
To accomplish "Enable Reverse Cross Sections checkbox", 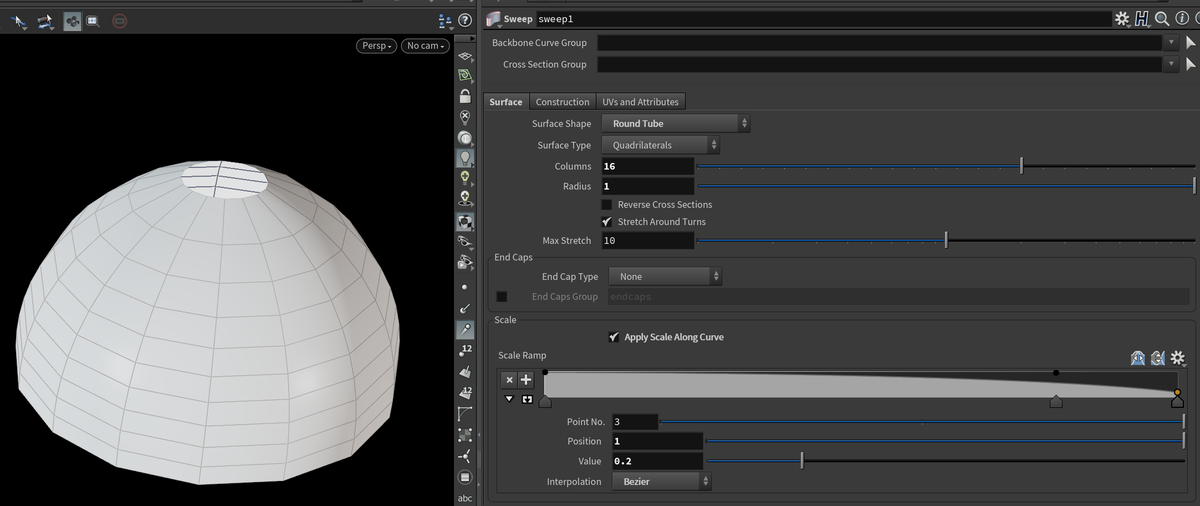I will (607, 205).
